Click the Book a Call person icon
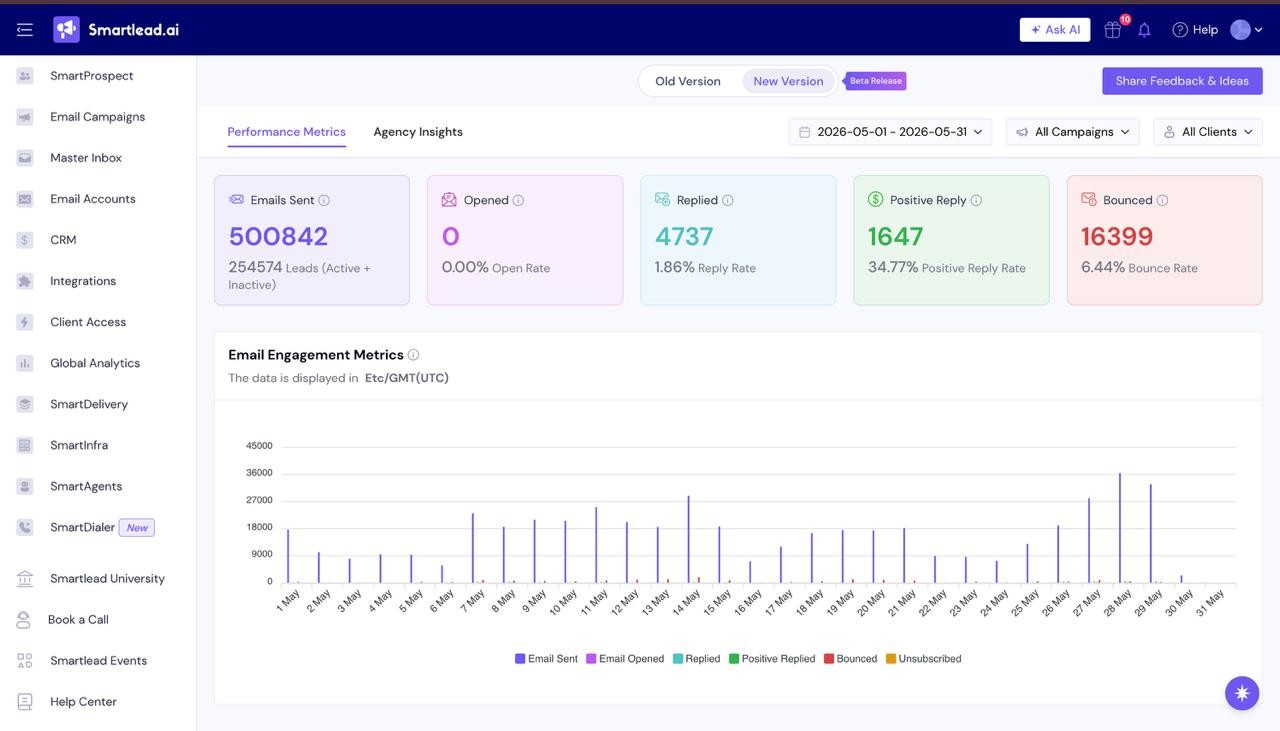 (x=23, y=620)
